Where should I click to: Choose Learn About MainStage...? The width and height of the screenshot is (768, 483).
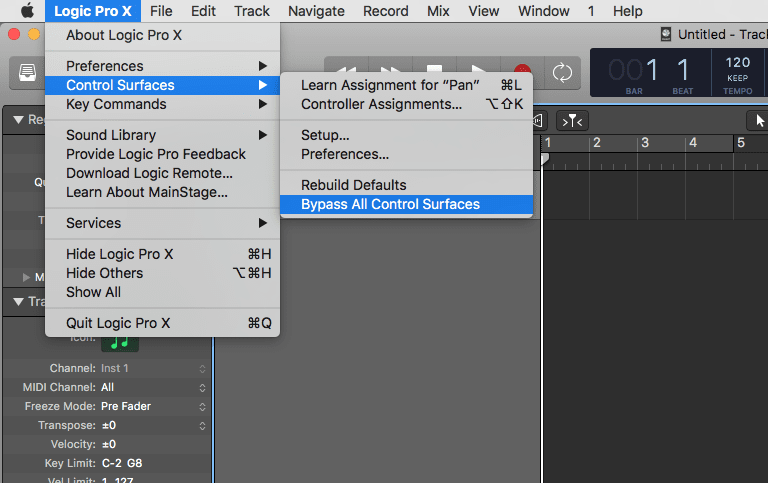(162, 192)
